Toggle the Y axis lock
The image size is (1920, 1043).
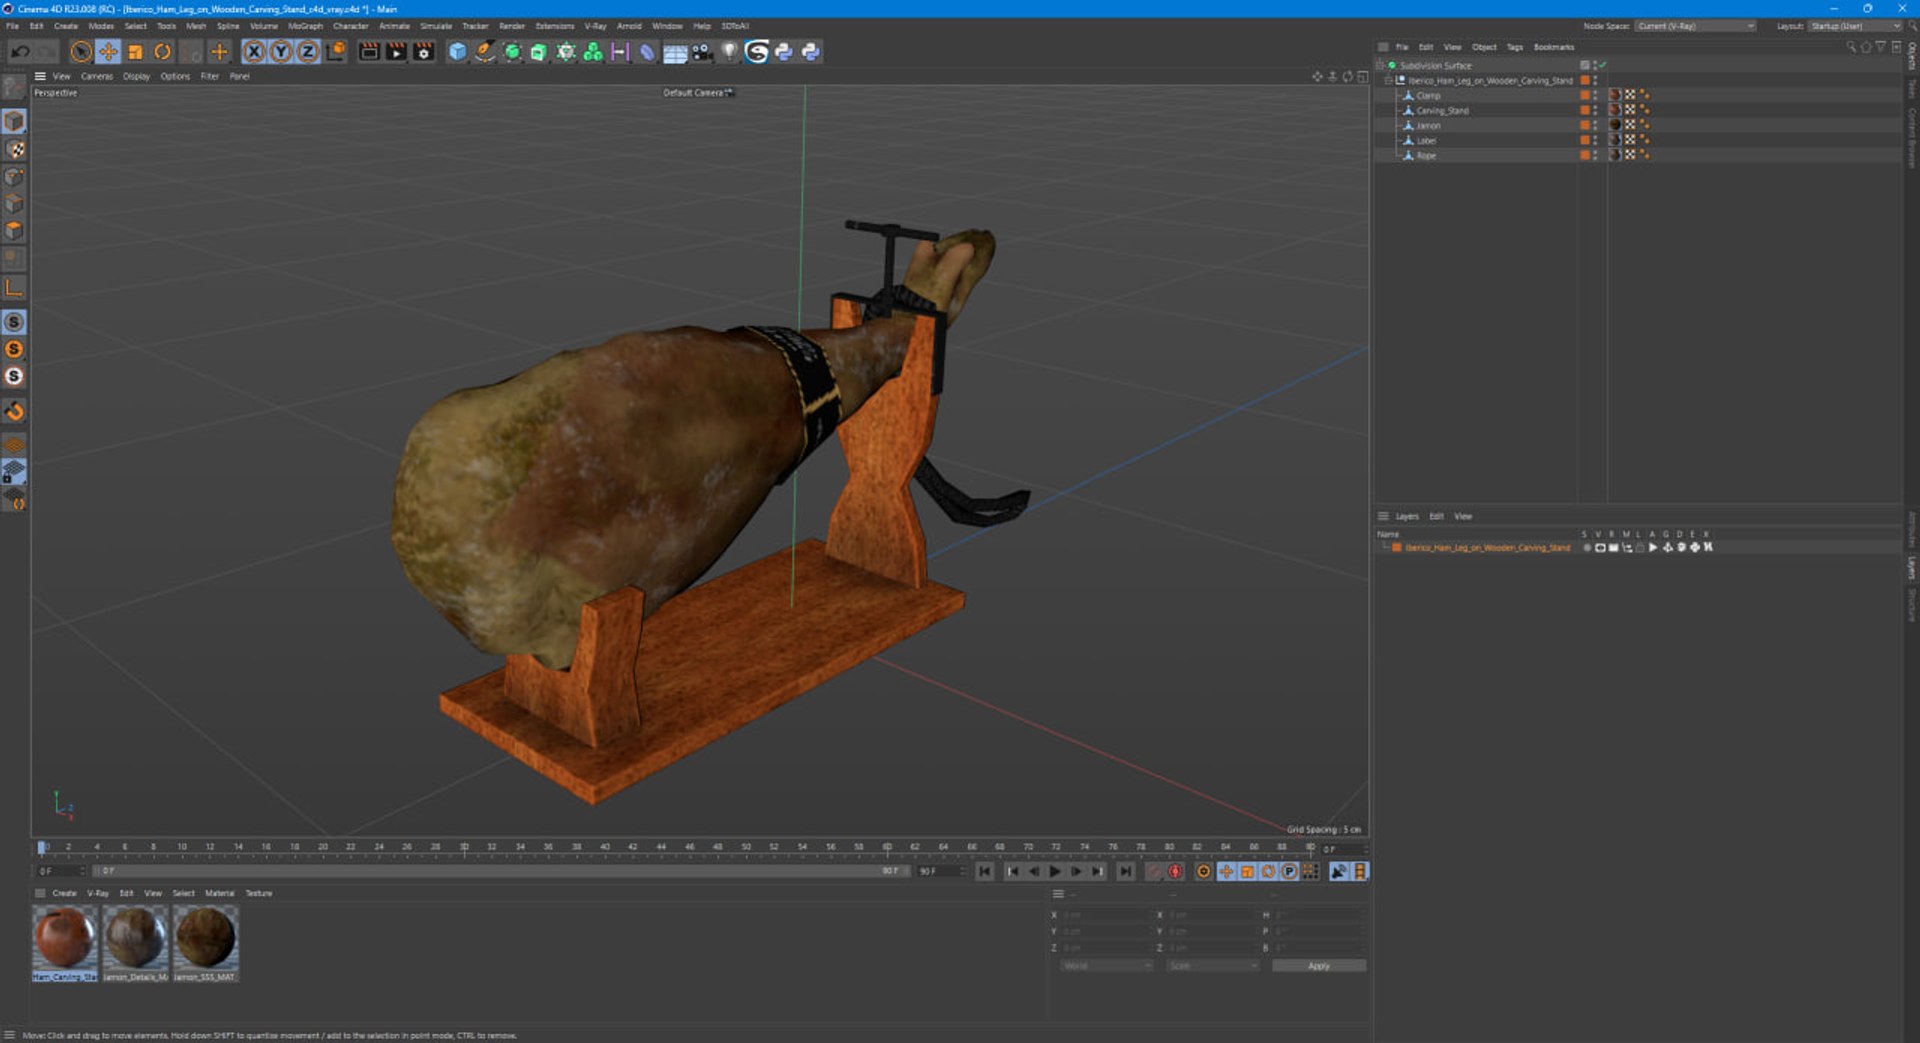281,52
